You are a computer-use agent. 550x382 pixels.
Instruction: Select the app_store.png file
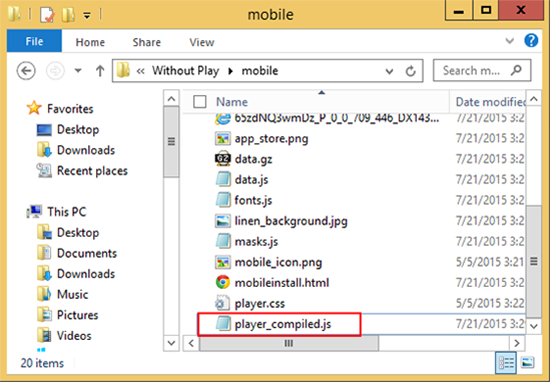(x=271, y=139)
